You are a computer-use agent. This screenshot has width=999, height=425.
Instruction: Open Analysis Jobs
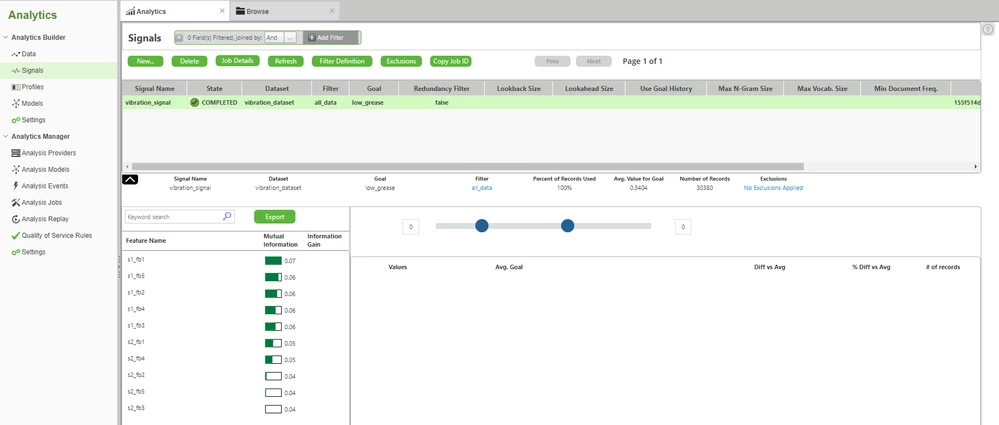pyautogui.click(x=37, y=203)
